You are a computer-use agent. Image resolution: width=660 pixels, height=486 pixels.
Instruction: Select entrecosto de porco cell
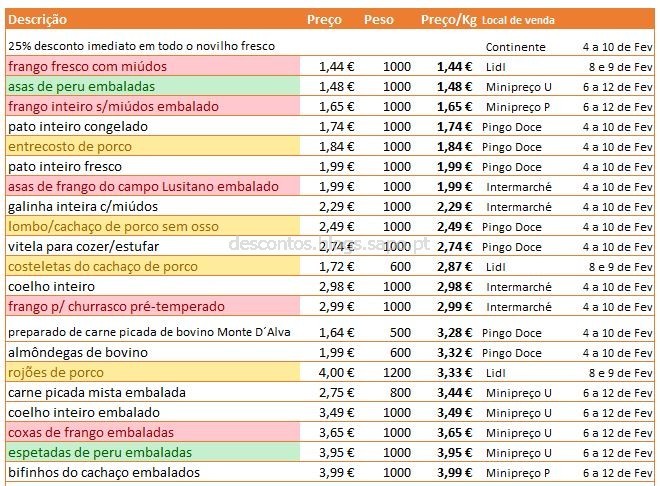coord(153,146)
